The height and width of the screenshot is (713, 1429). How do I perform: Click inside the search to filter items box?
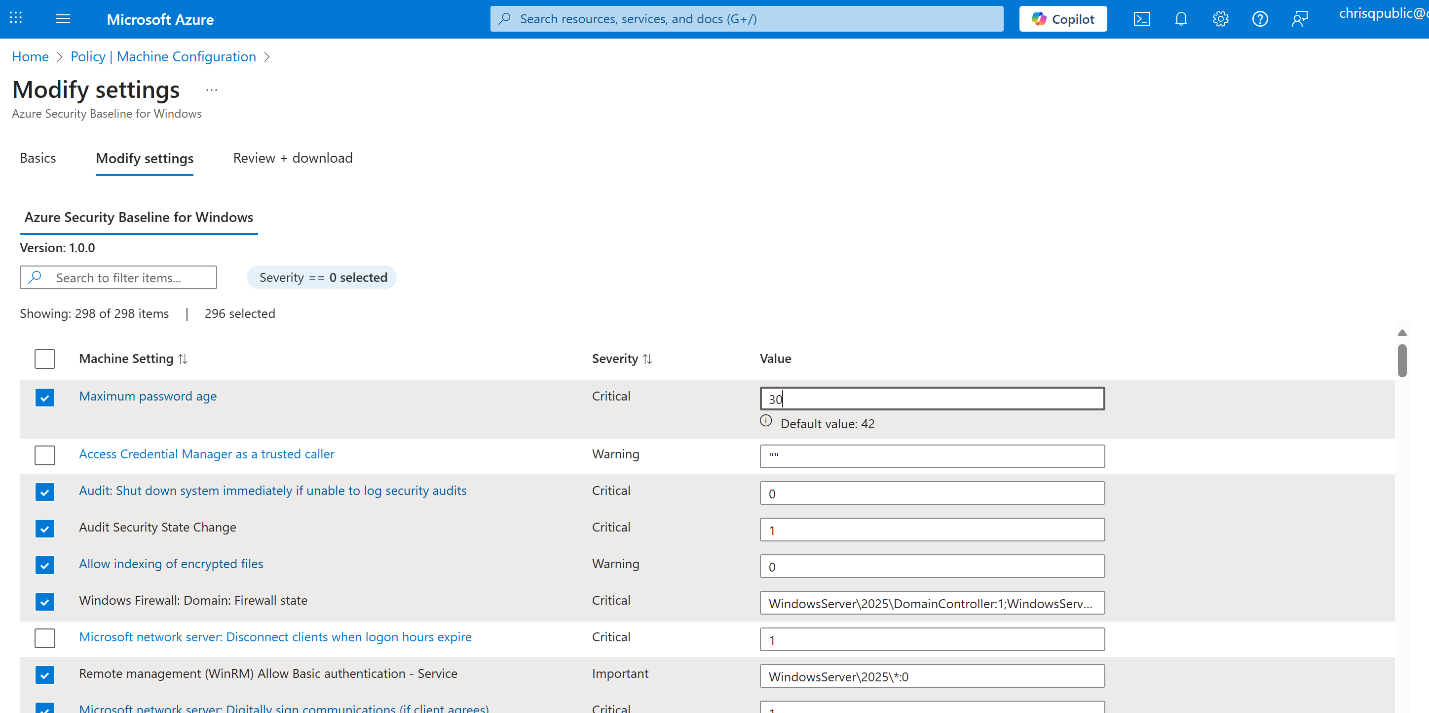click(x=118, y=277)
